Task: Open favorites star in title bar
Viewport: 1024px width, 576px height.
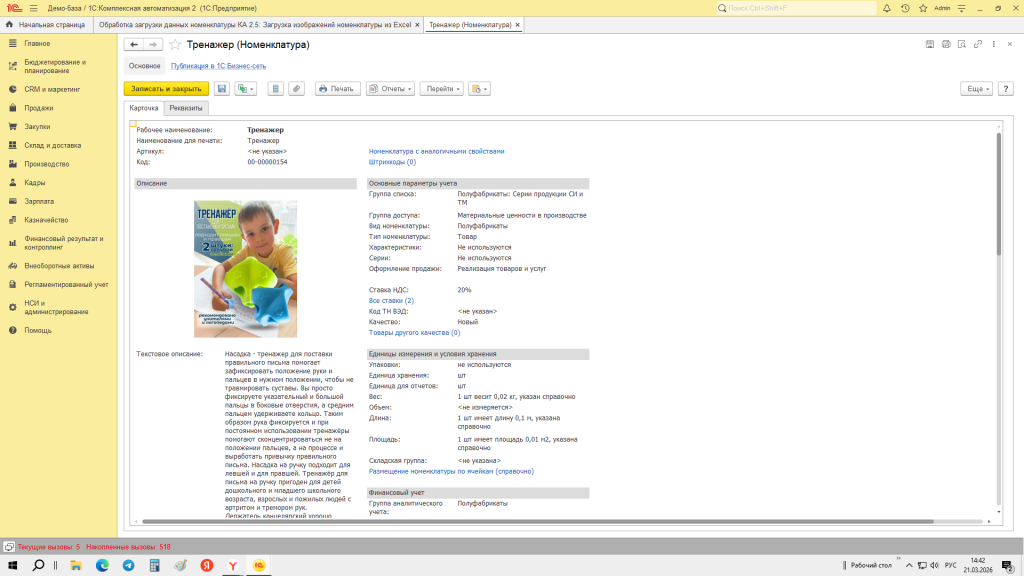Action: coord(923,8)
